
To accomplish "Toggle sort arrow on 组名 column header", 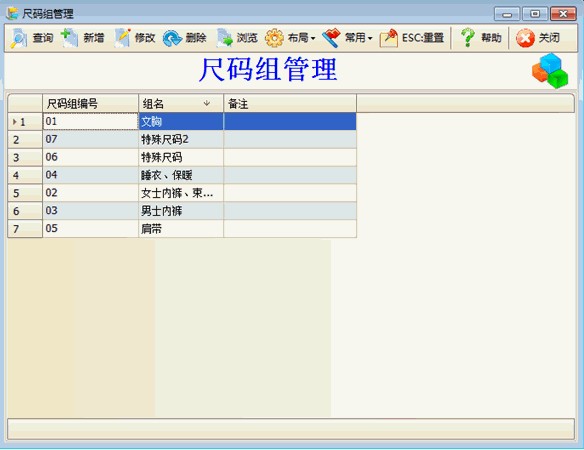I will [207, 103].
